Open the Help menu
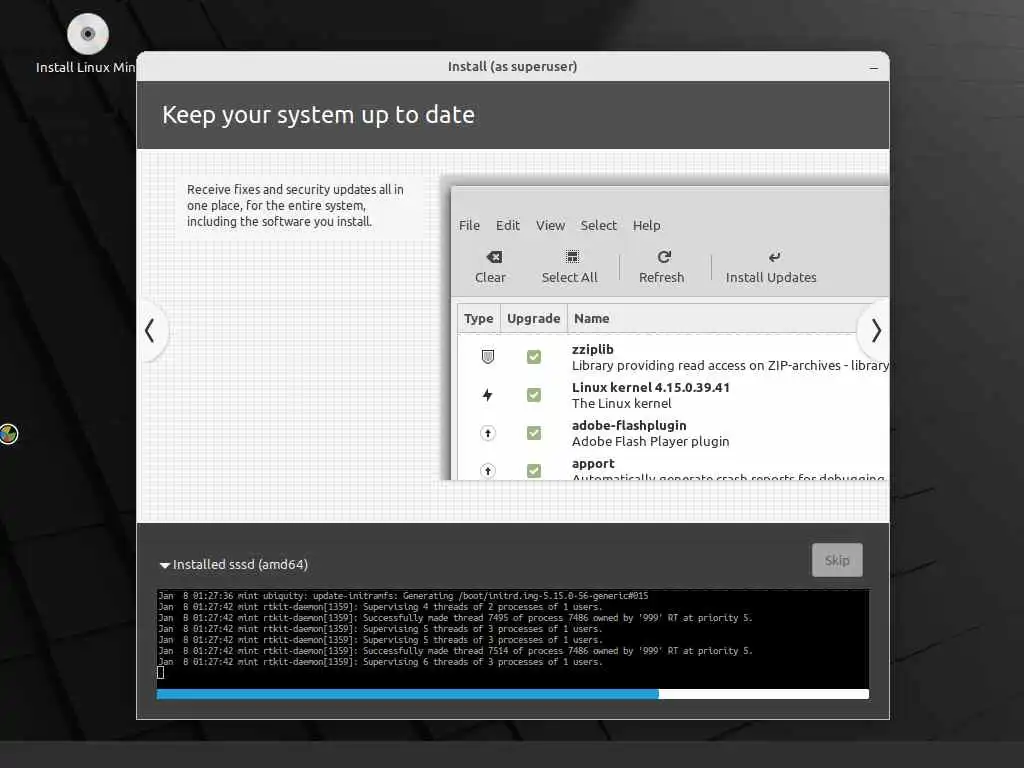The width and height of the screenshot is (1024, 768). tap(647, 225)
